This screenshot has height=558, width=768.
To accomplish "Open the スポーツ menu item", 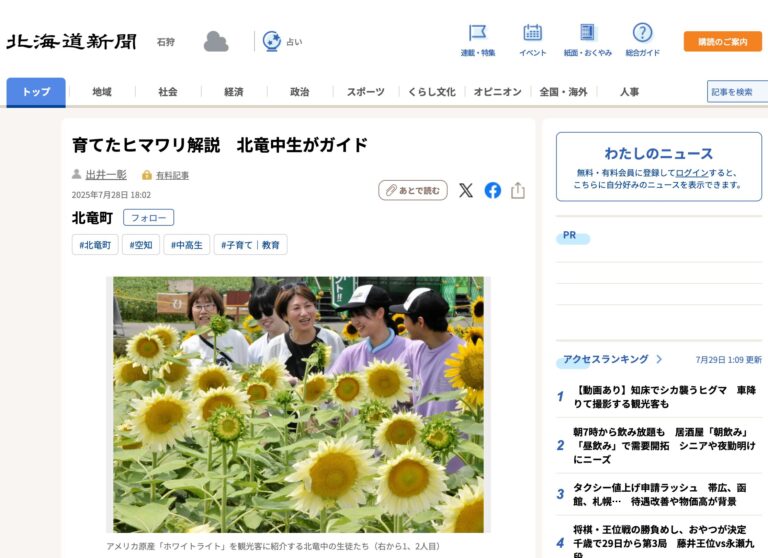I will (x=365, y=92).
